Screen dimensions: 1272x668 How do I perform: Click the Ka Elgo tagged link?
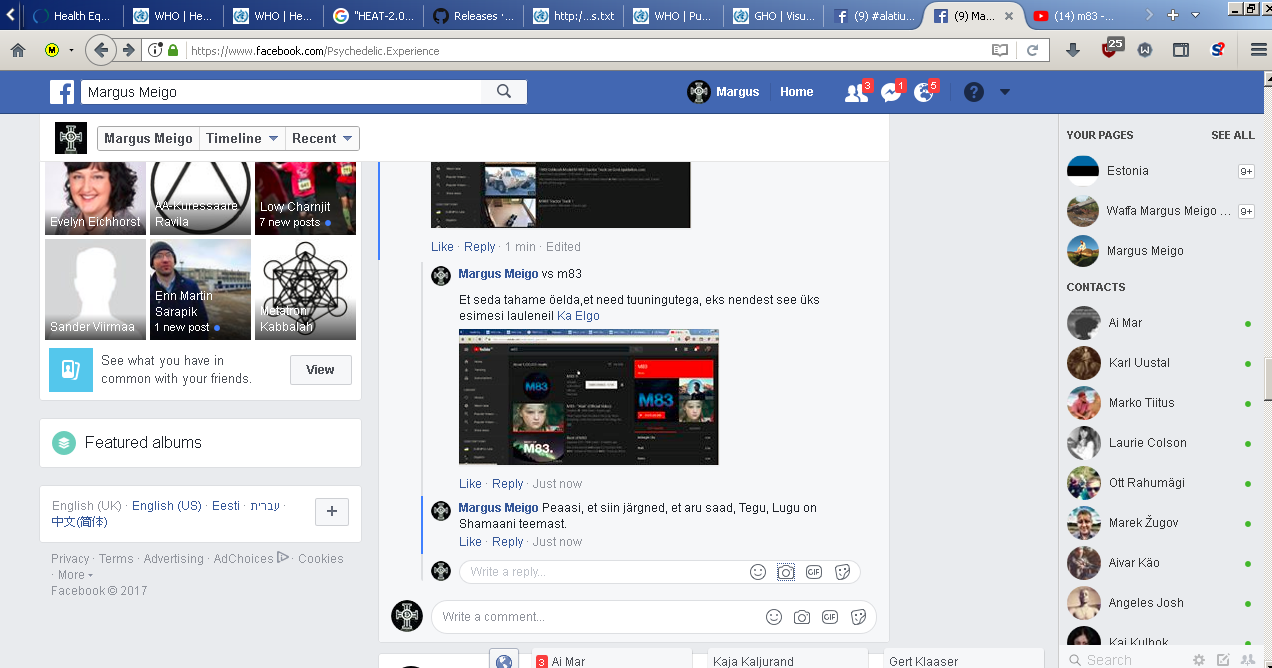pyautogui.click(x=578, y=316)
